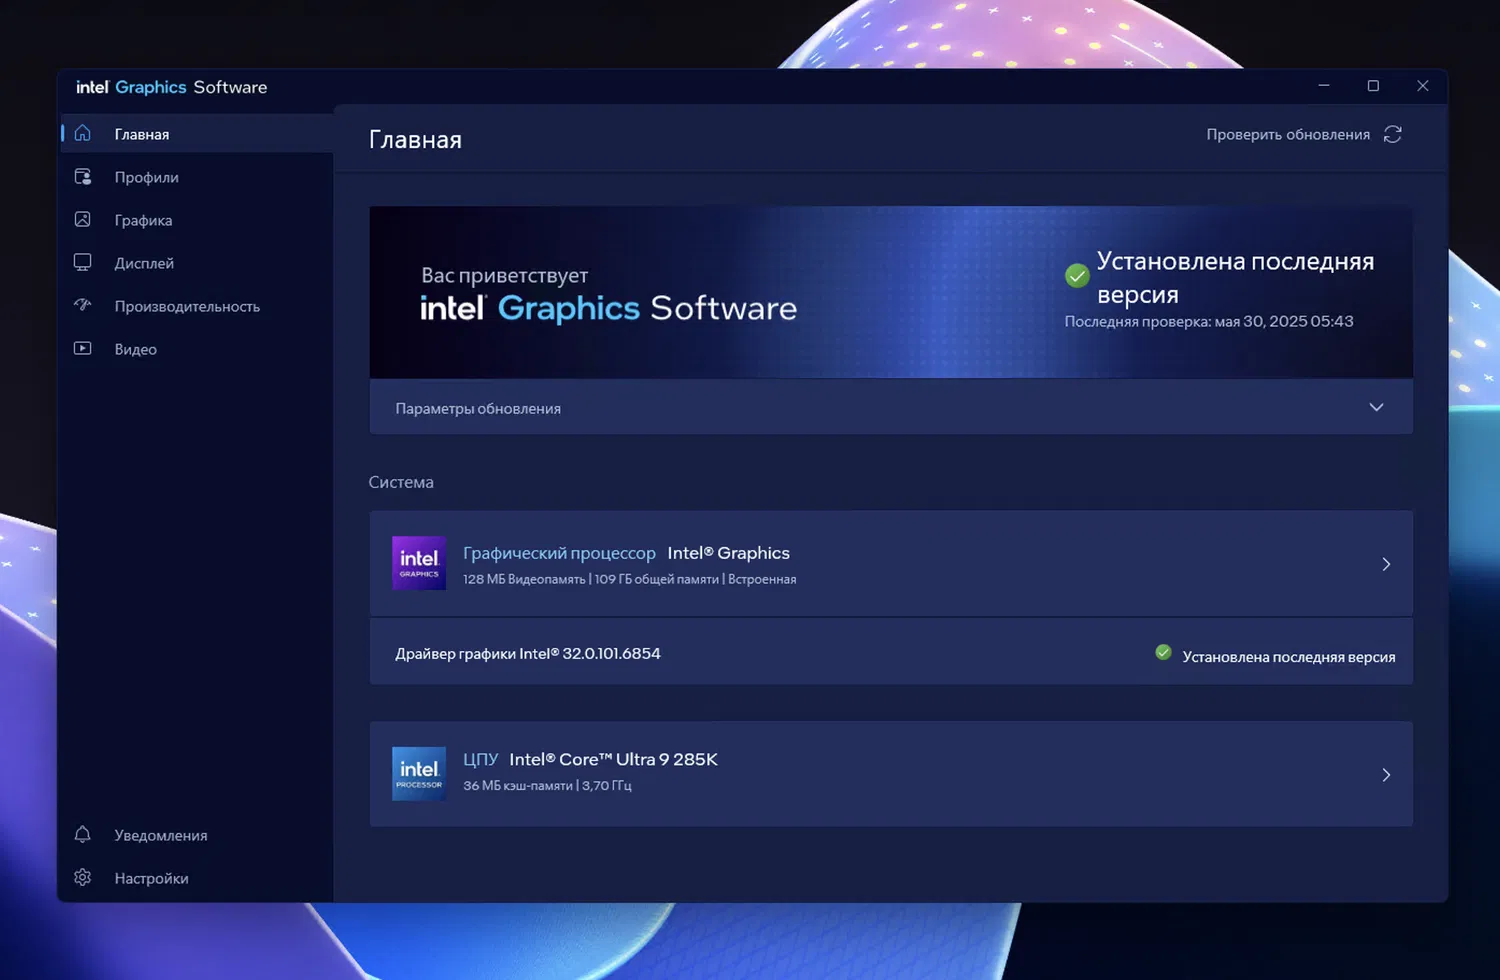Click the Intel Processor blue logo badge
The height and width of the screenshot is (980, 1500).
pos(419,774)
